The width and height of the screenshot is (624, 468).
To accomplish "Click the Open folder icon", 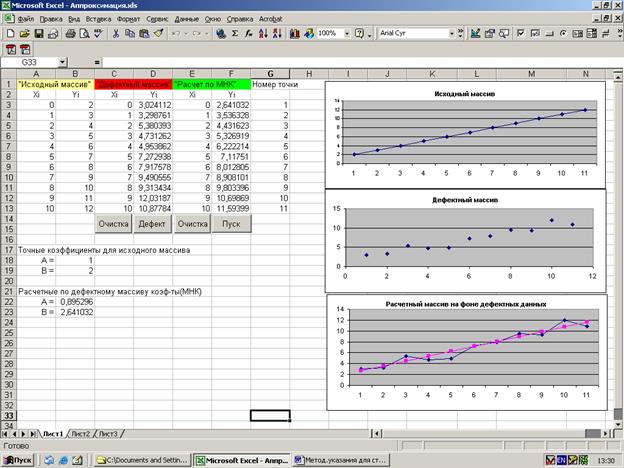I will click(x=23, y=33).
